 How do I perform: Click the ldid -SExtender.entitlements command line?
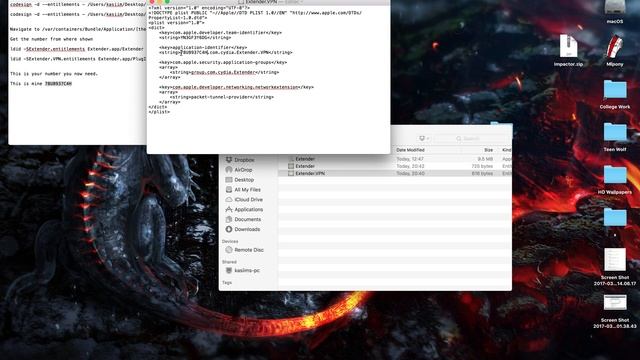77,49
